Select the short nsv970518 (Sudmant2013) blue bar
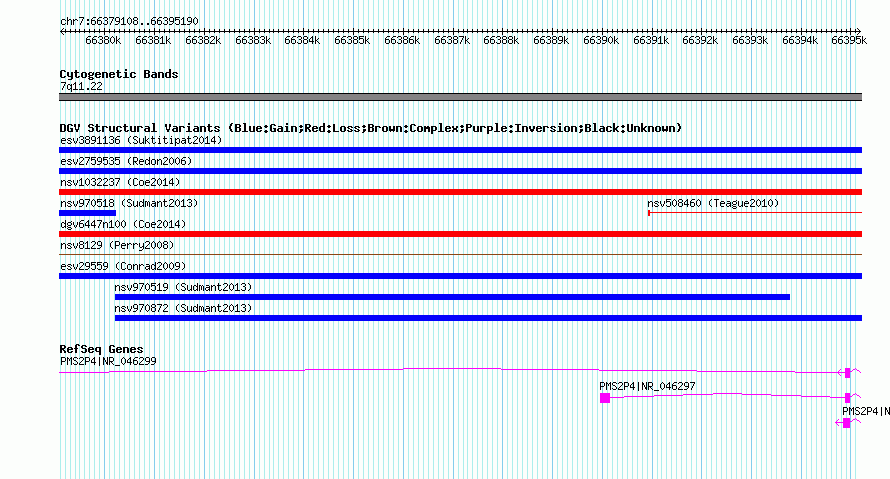The width and height of the screenshot is (890, 479). [x=87, y=213]
